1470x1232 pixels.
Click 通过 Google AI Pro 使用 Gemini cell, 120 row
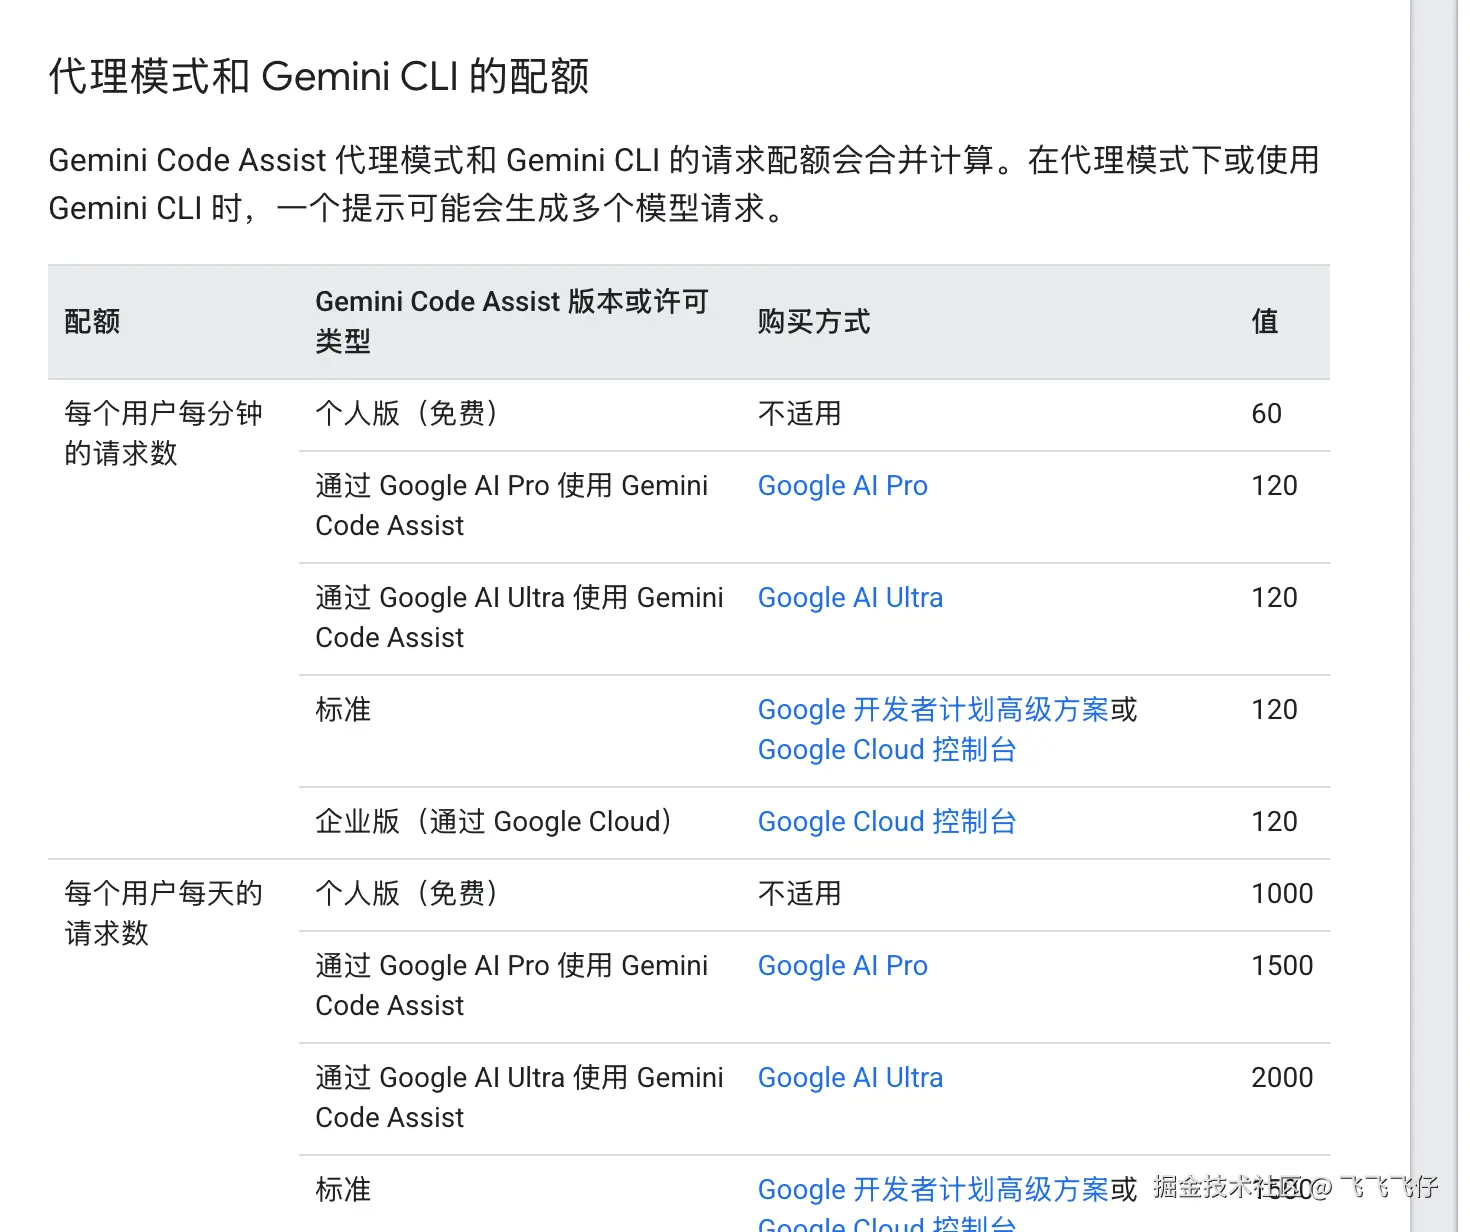point(511,506)
